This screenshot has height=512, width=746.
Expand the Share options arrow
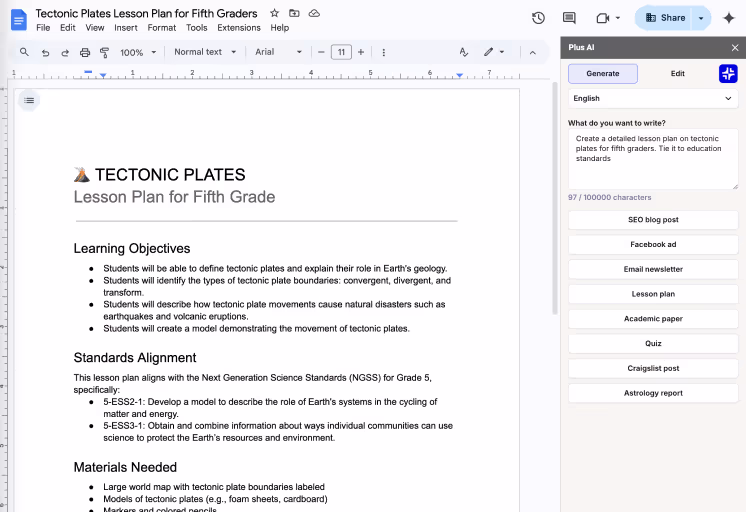point(701,18)
